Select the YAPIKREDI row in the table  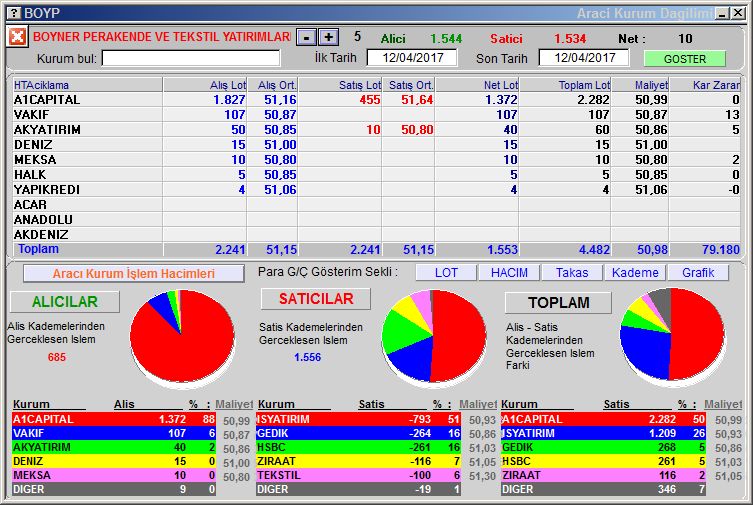click(x=376, y=190)
